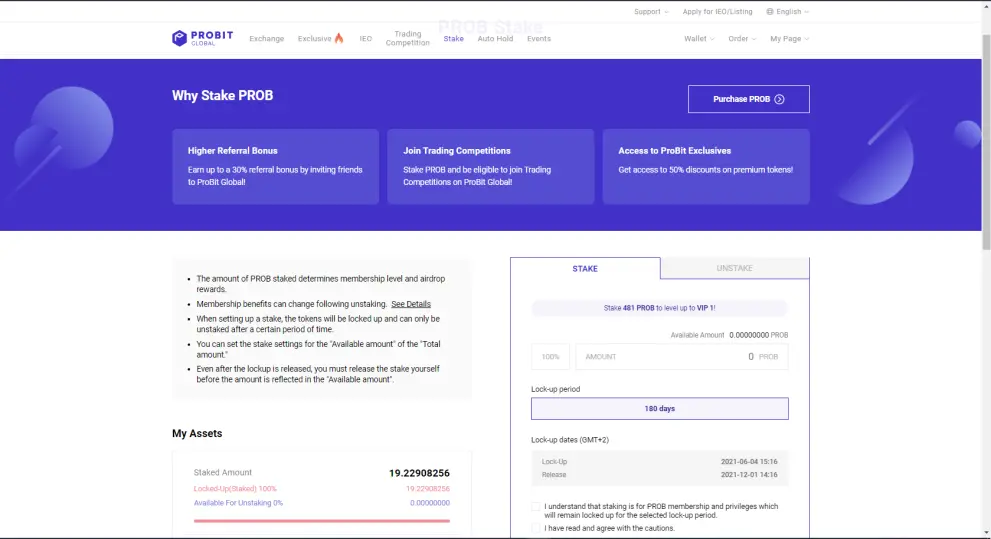This screenshot has width=991, height=539.
Task: Click the My Assets heading
Action: coord(197,433)
